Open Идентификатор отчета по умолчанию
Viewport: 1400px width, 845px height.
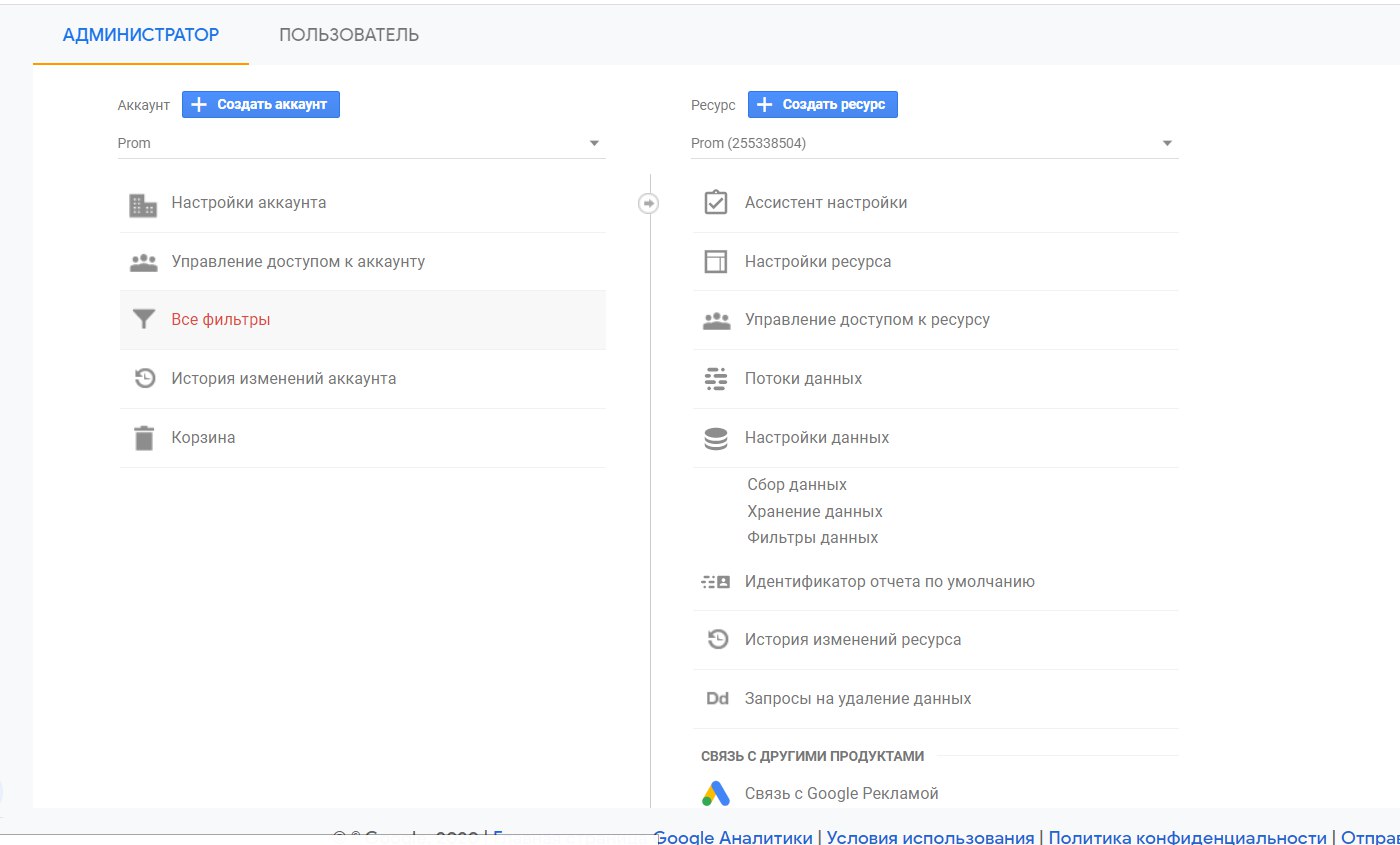(935, 581)
